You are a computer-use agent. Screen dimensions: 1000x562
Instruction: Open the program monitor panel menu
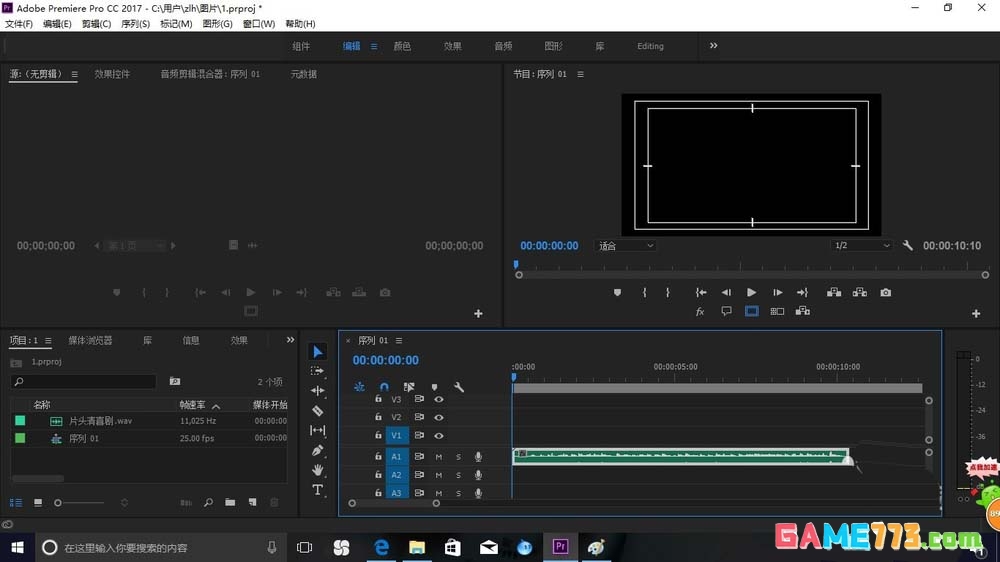point(580,74)
